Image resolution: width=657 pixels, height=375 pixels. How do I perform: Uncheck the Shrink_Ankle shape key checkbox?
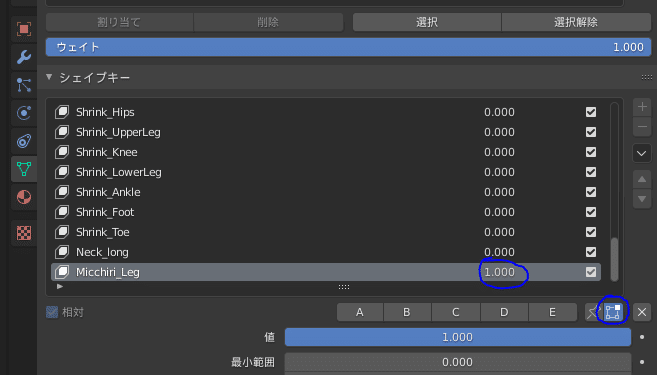591,192
